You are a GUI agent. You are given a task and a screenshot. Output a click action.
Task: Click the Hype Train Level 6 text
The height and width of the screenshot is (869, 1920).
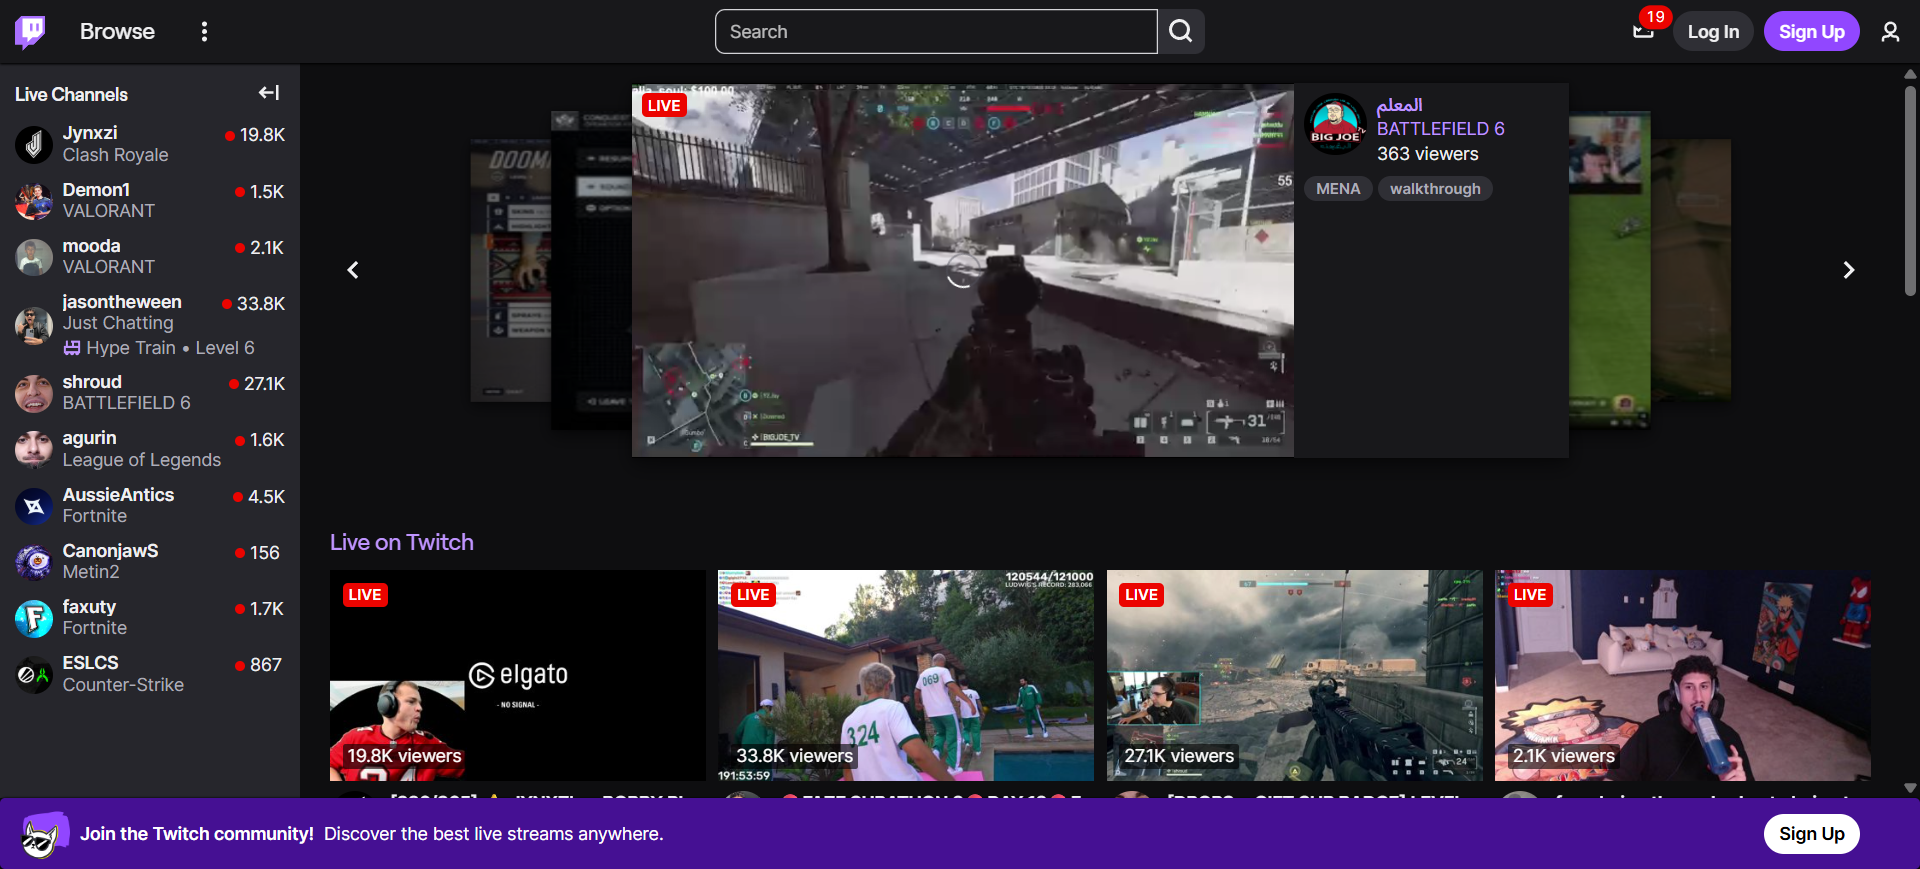(170, 348)
